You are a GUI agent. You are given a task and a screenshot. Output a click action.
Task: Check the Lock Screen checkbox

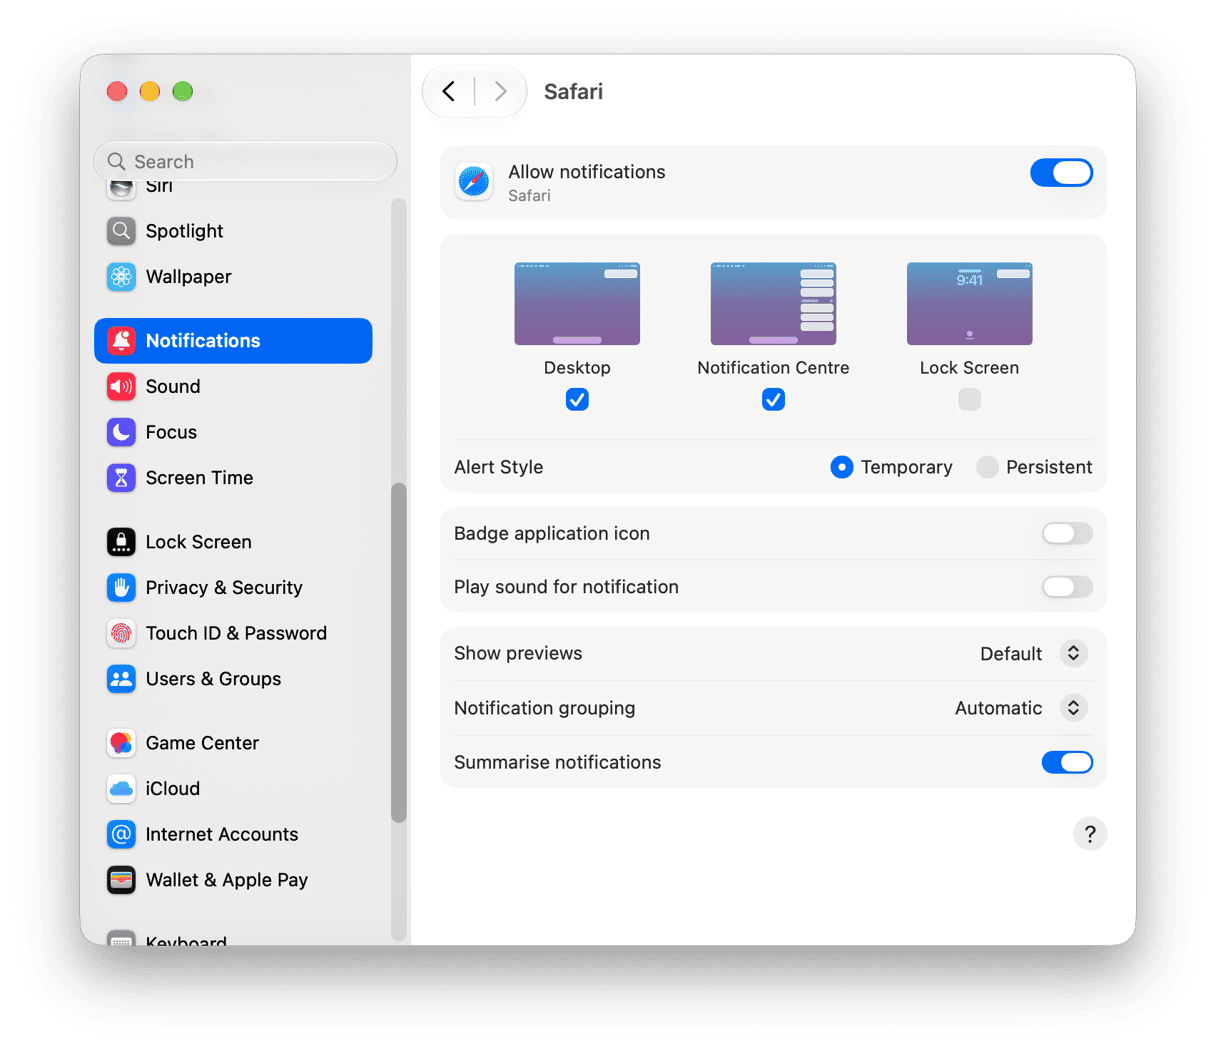[x=969, y=400]
